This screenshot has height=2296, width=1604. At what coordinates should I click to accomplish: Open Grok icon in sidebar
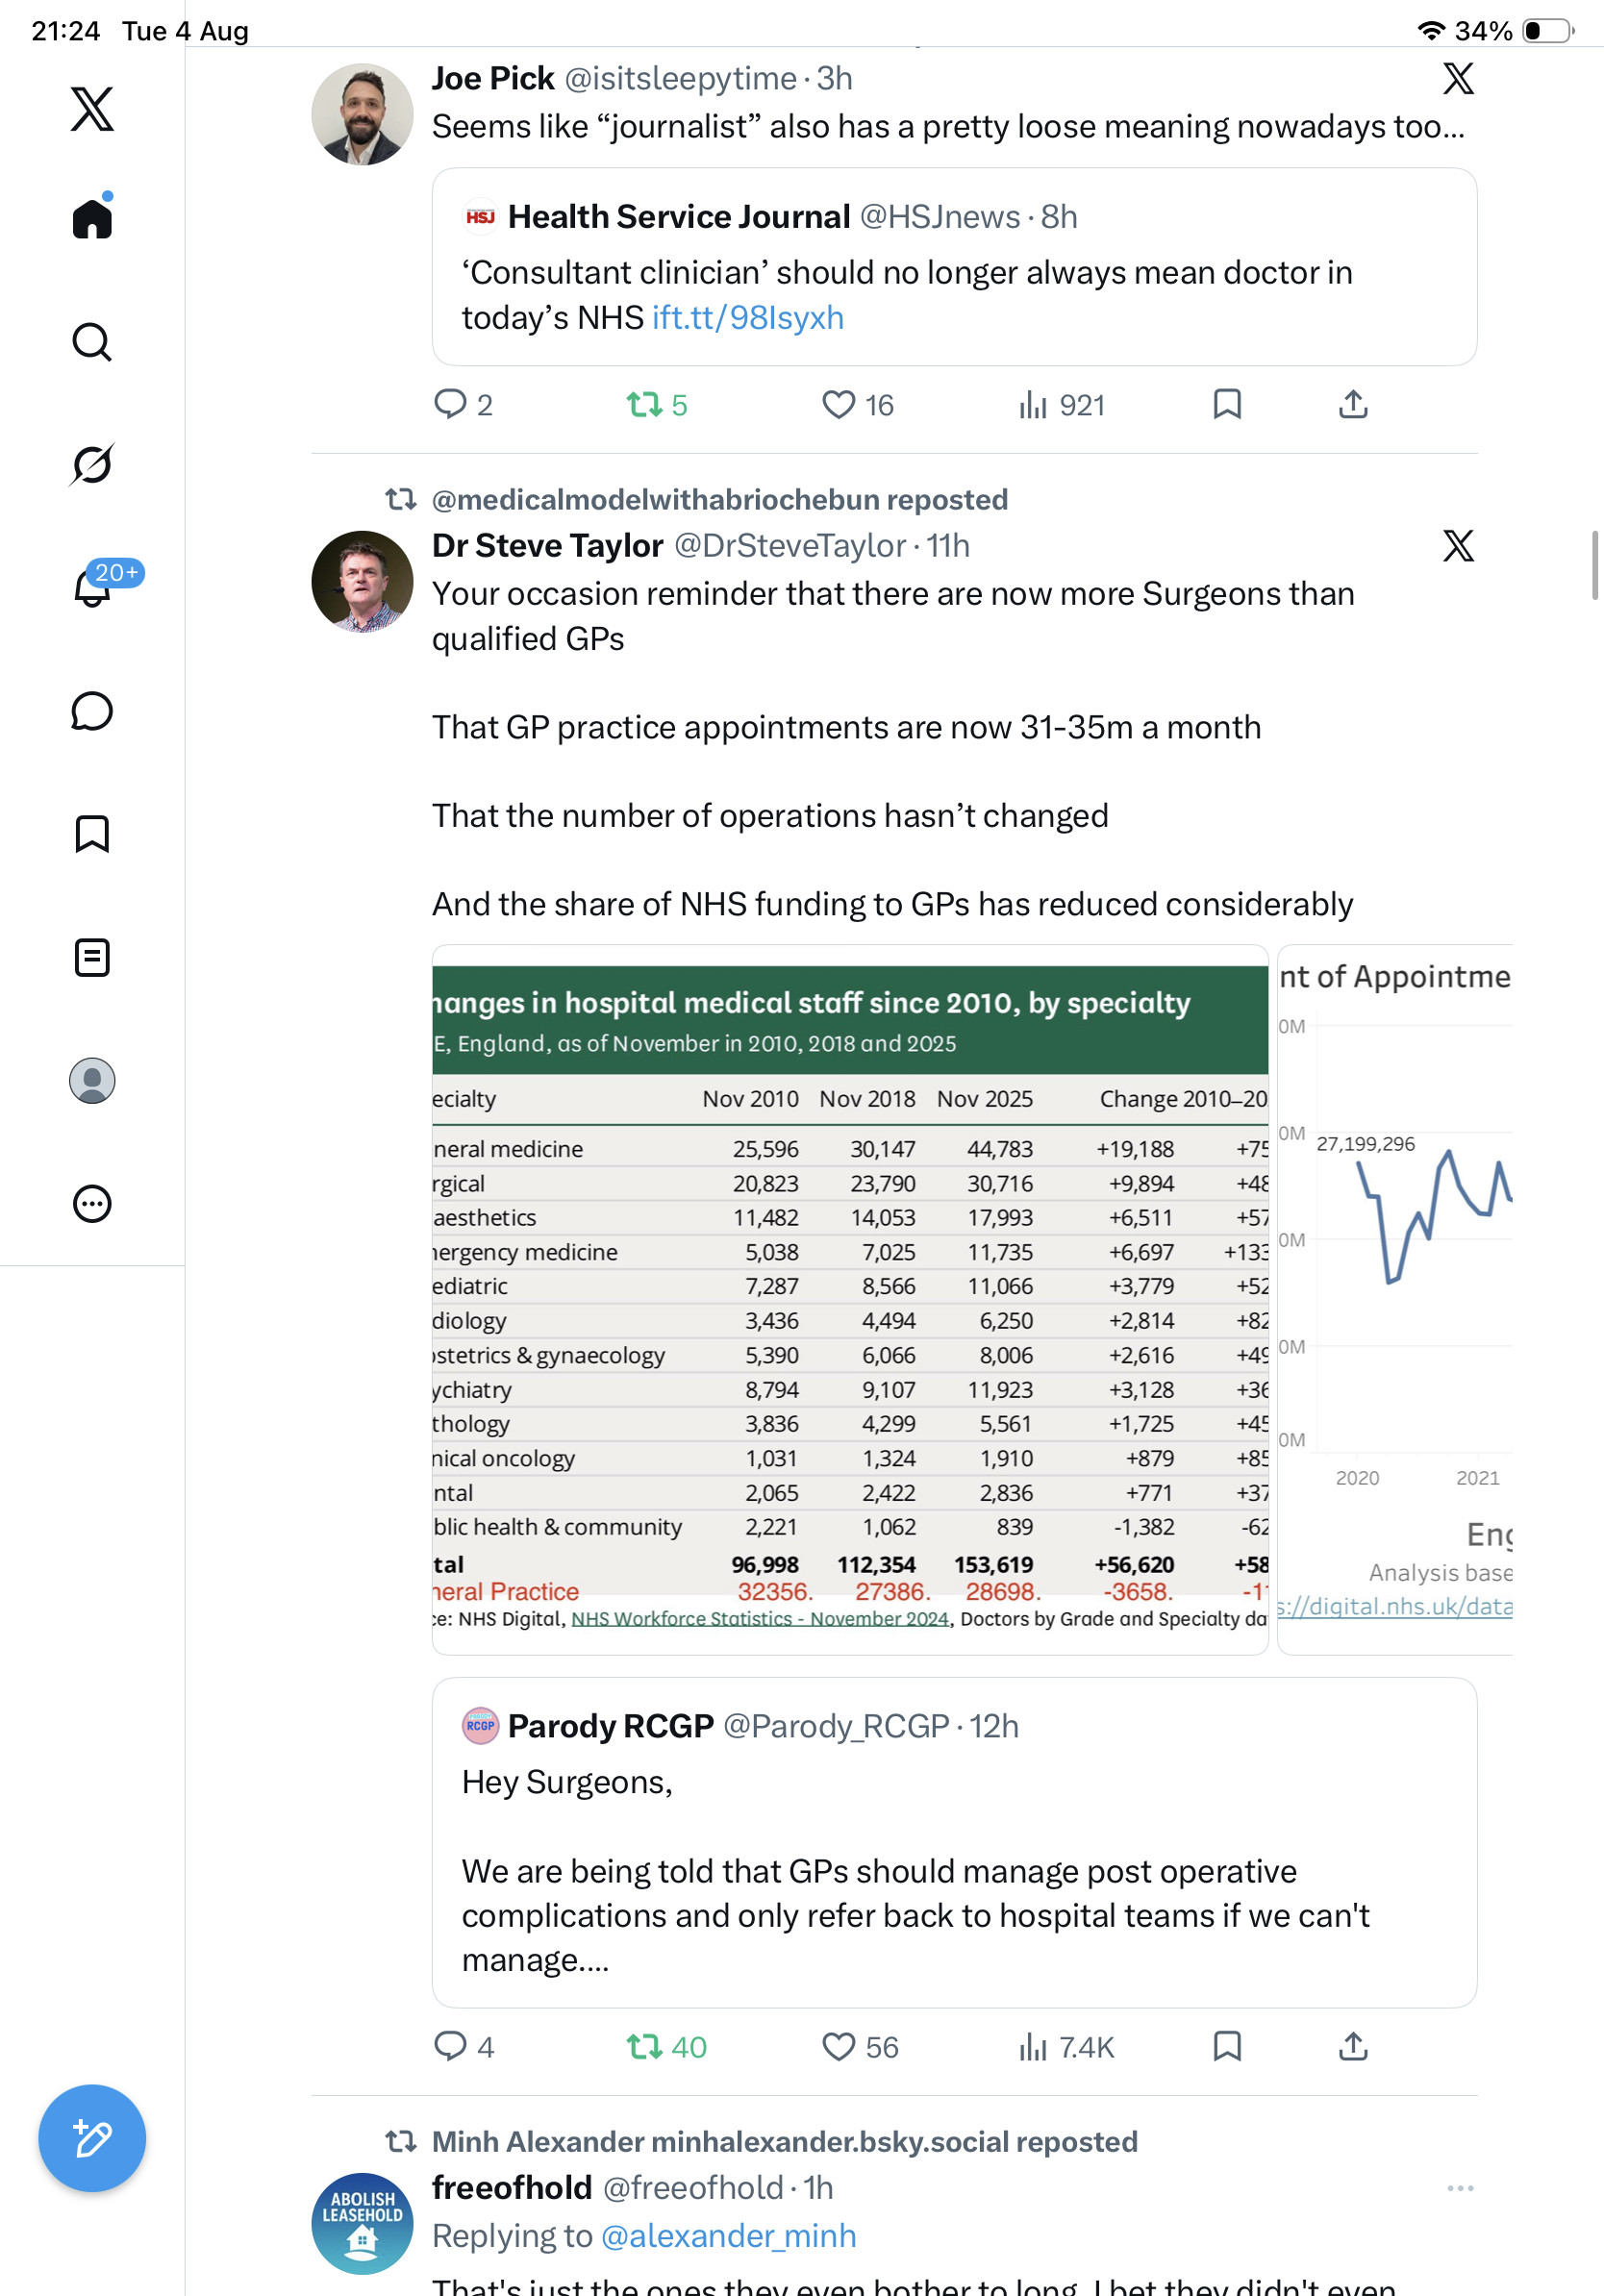92,464
